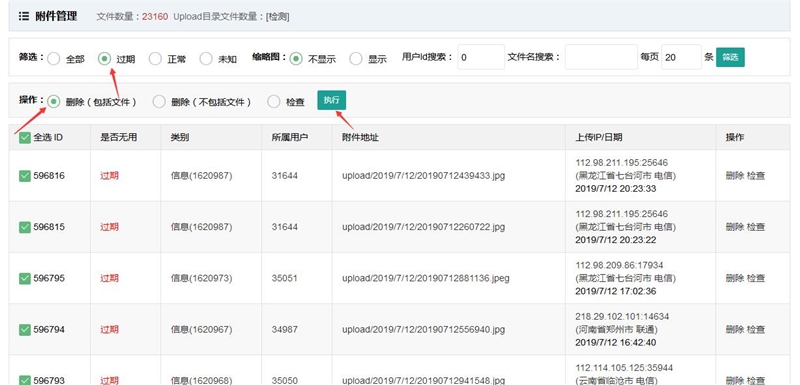Click IP 218.29.102.101:14634
The width and height of the screenshot is (800, 385).
click(622, 317)
